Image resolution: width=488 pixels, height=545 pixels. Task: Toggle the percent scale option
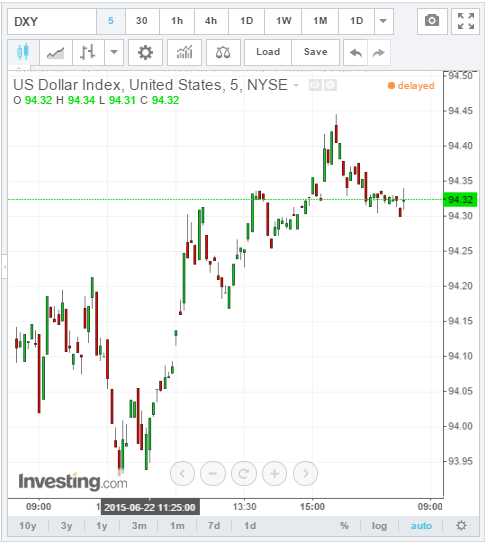pos(344,526)
